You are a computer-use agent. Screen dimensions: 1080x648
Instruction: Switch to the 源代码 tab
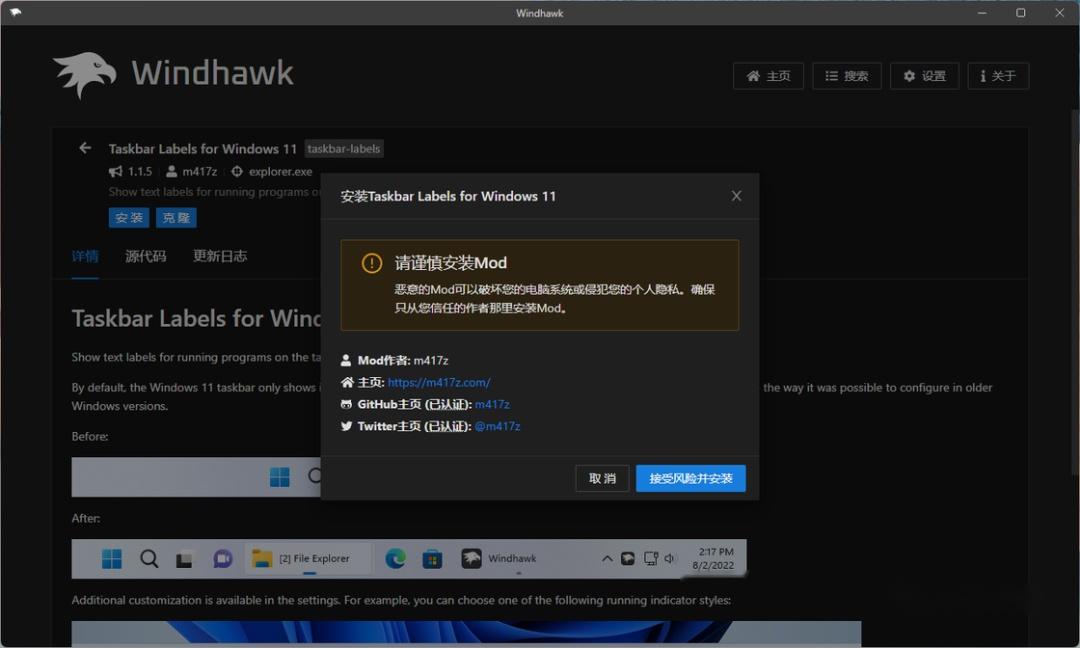click(145, 256)
